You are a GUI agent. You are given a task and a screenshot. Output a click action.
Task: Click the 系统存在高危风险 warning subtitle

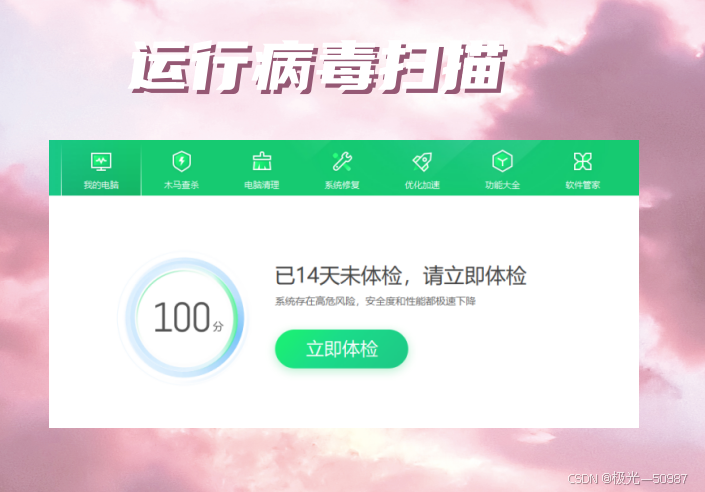pos(375,301)
